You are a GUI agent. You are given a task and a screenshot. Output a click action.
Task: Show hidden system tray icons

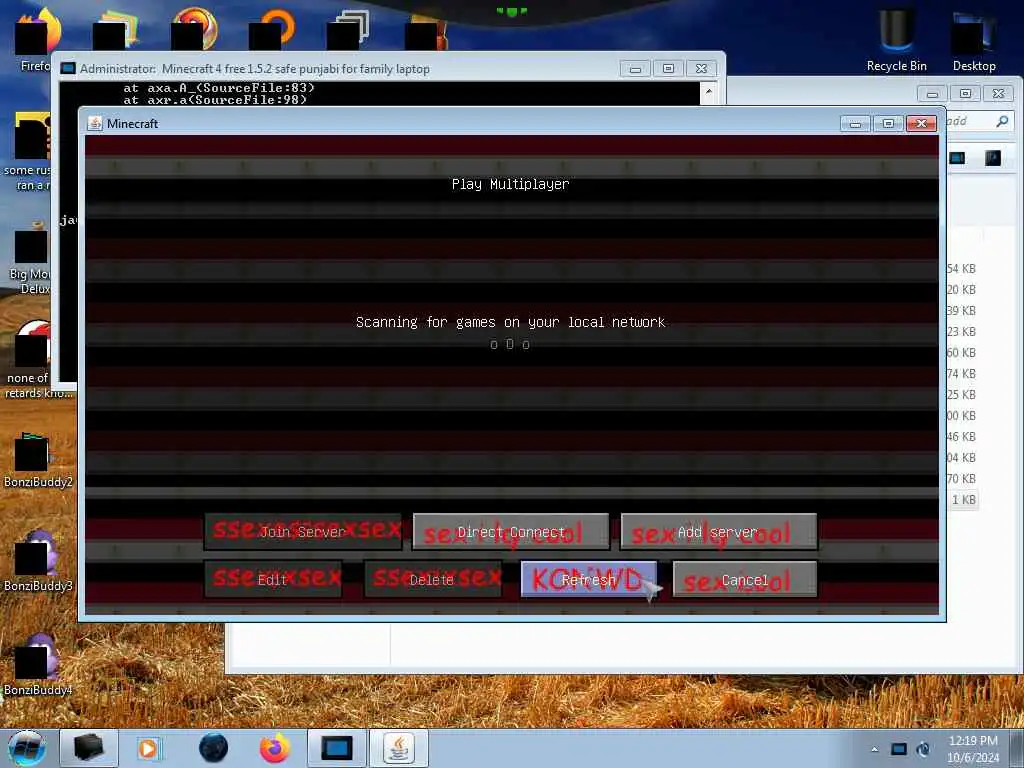[874, 749]
